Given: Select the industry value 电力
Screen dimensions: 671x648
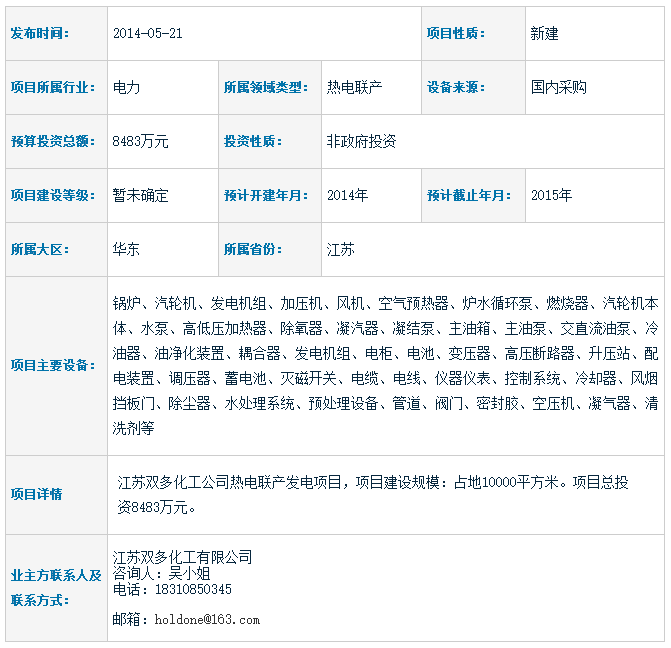Looking at the screenshot, I should coord(126,87).
